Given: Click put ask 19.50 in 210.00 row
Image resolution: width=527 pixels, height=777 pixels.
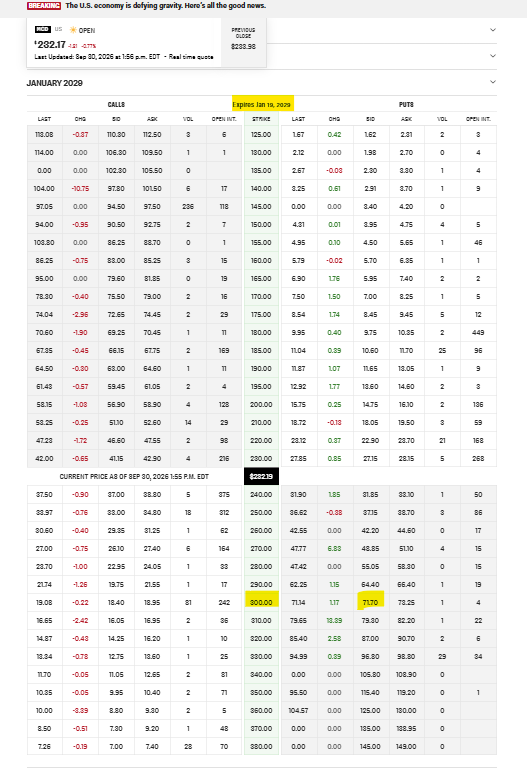Looking at the screenshot, I should (407, 423).
